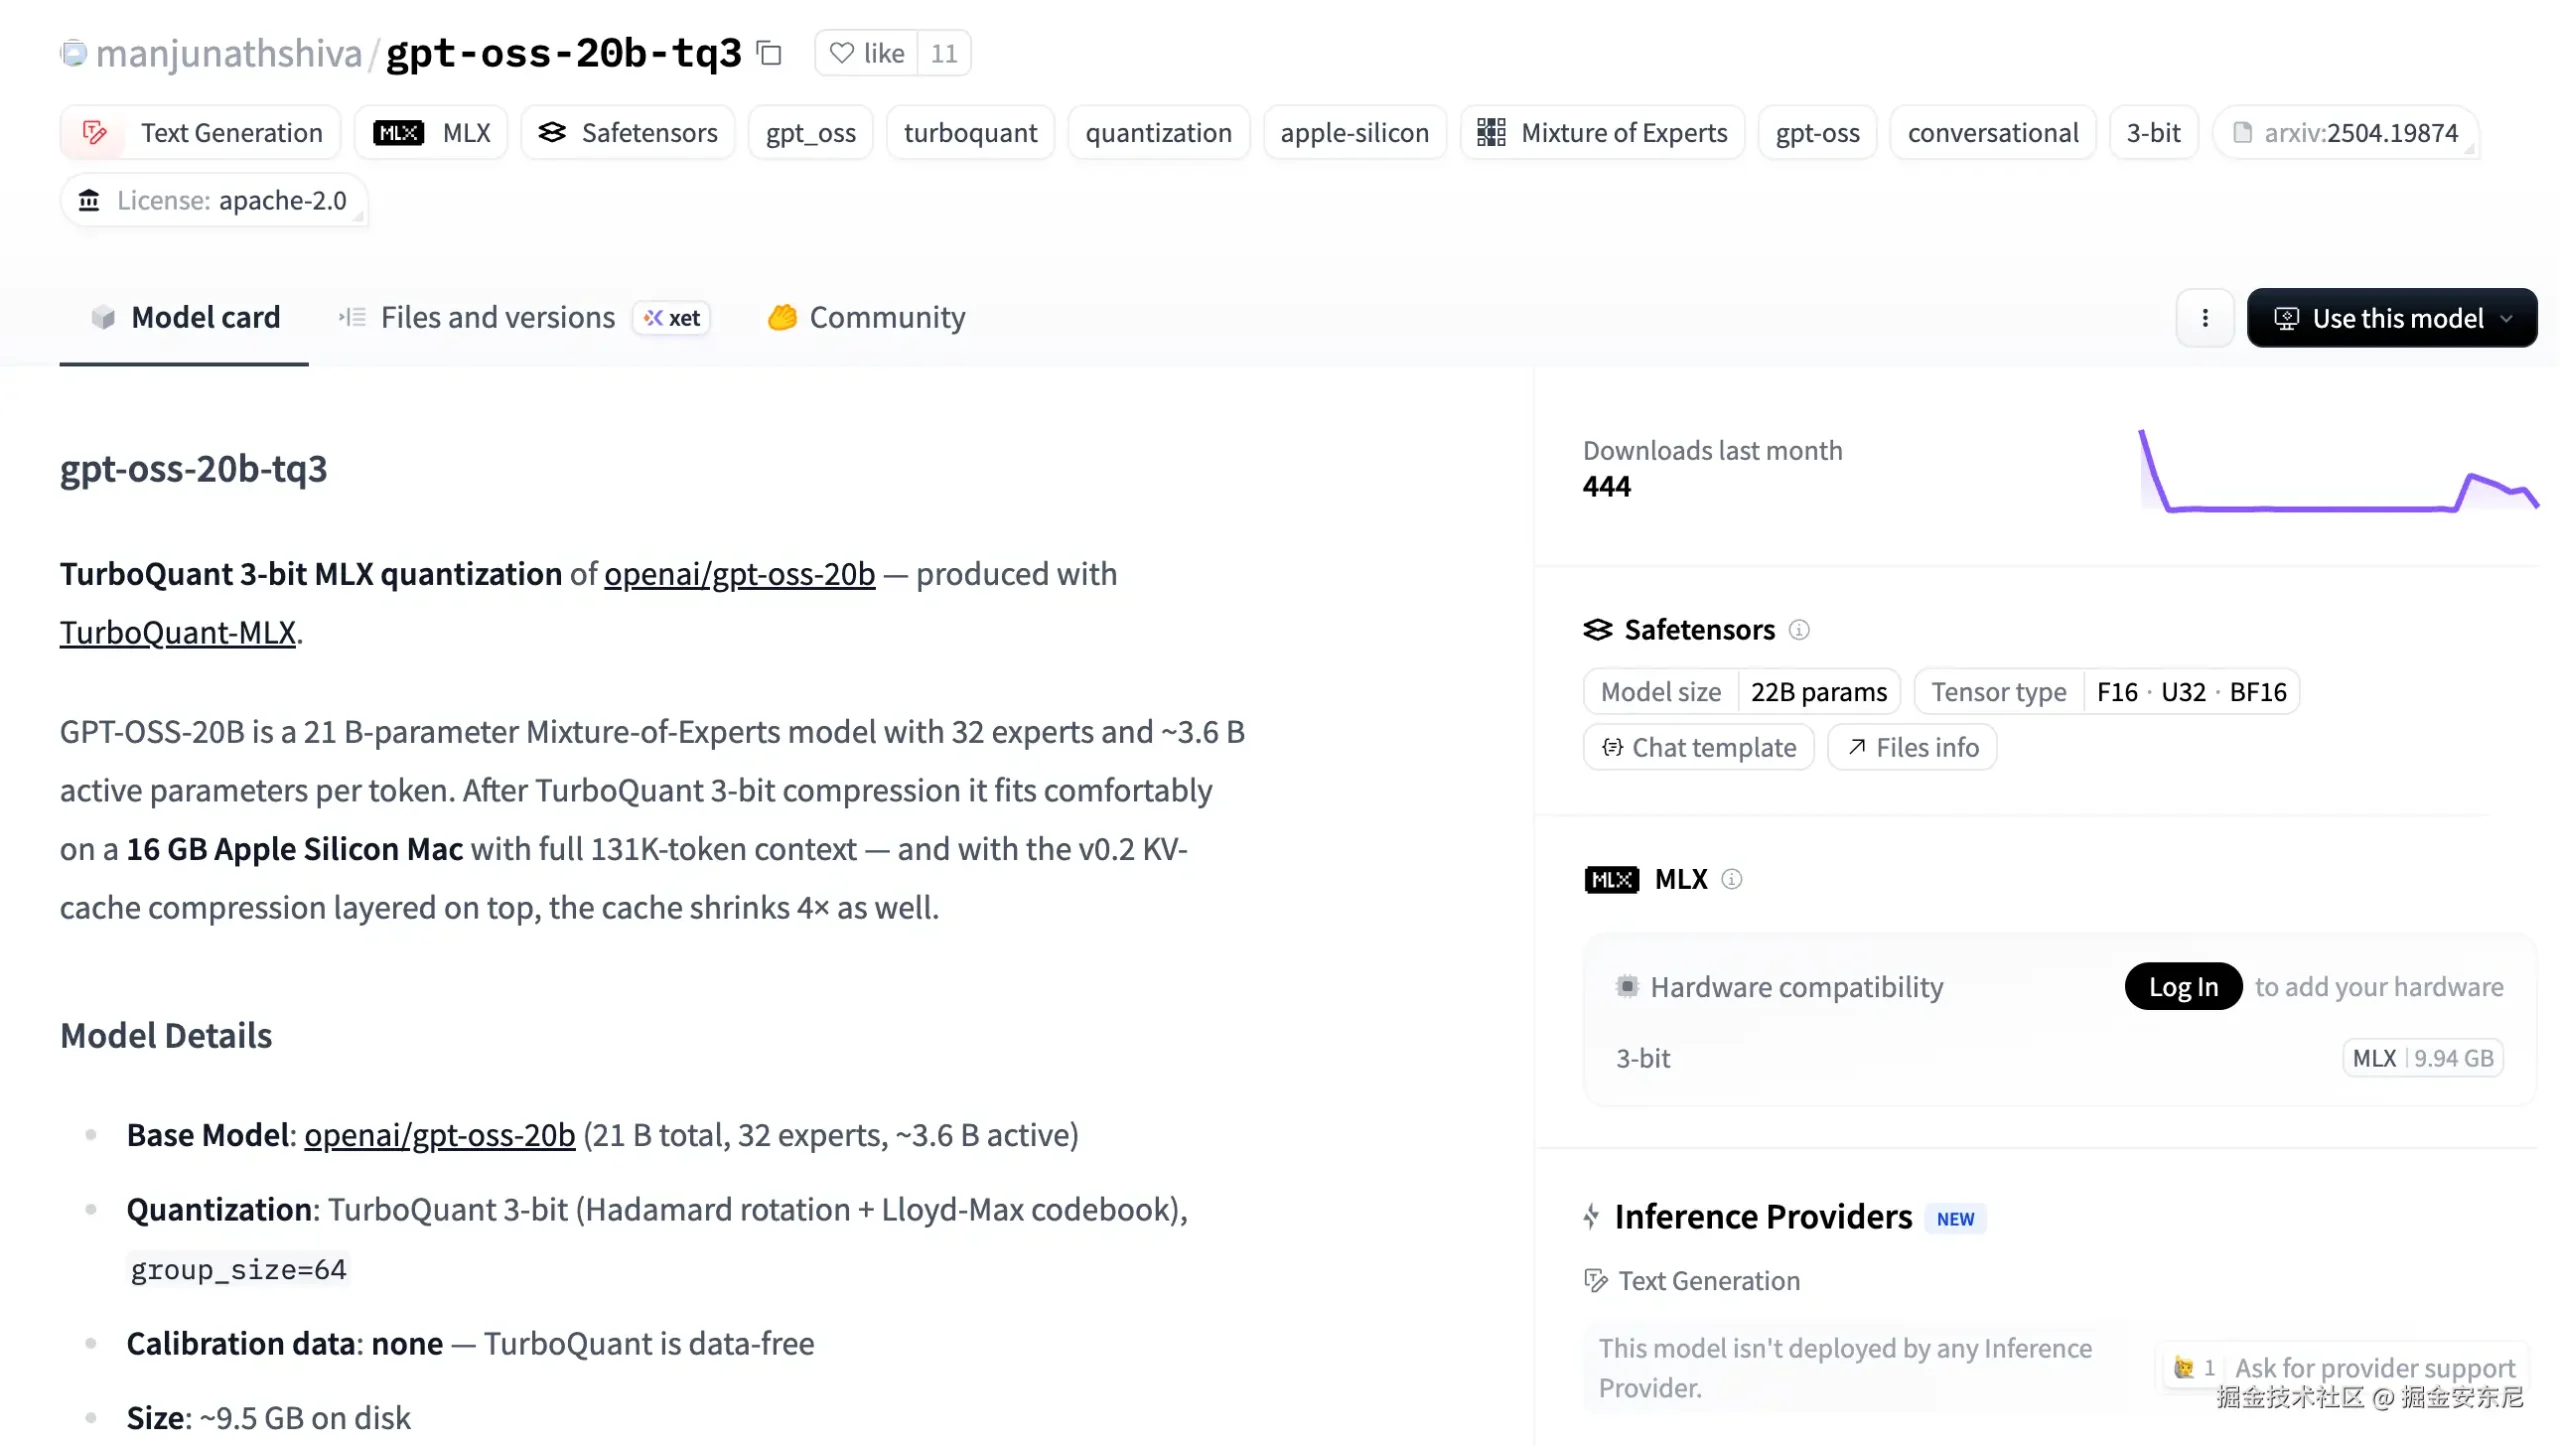
Task: Open the Files info link
Action: (1912, 747)
